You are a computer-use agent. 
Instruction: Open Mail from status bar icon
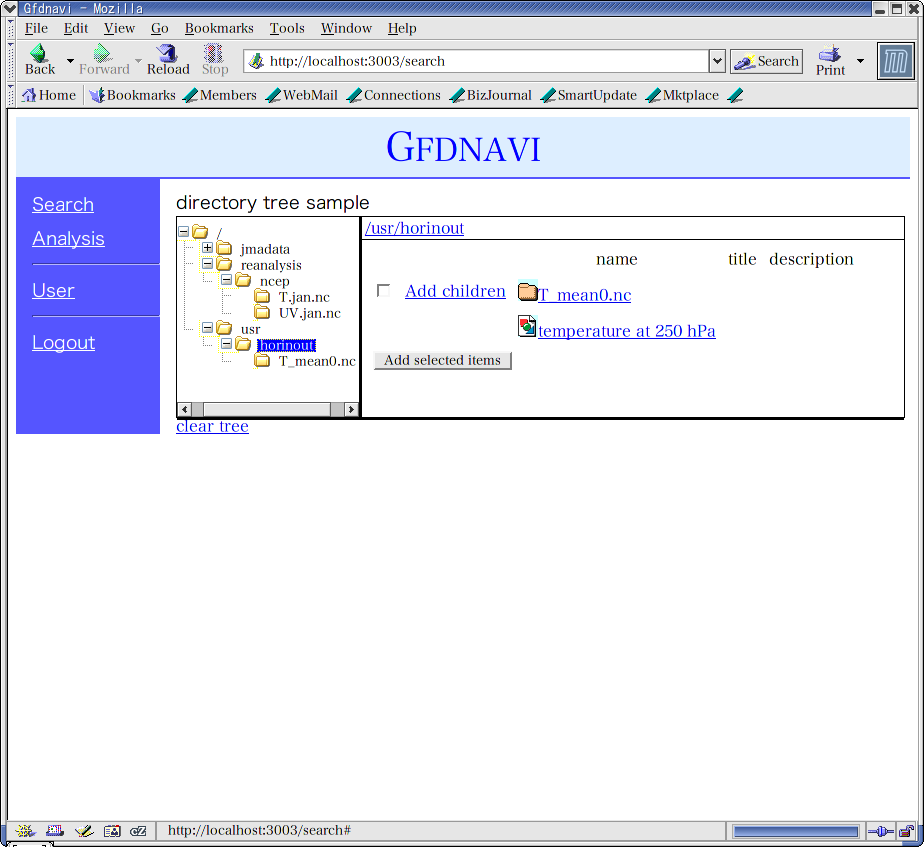[55, 831]
